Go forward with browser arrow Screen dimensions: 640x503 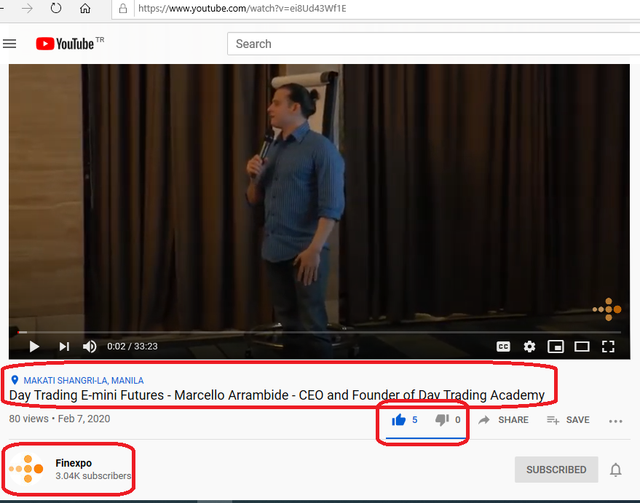point(27,8)
